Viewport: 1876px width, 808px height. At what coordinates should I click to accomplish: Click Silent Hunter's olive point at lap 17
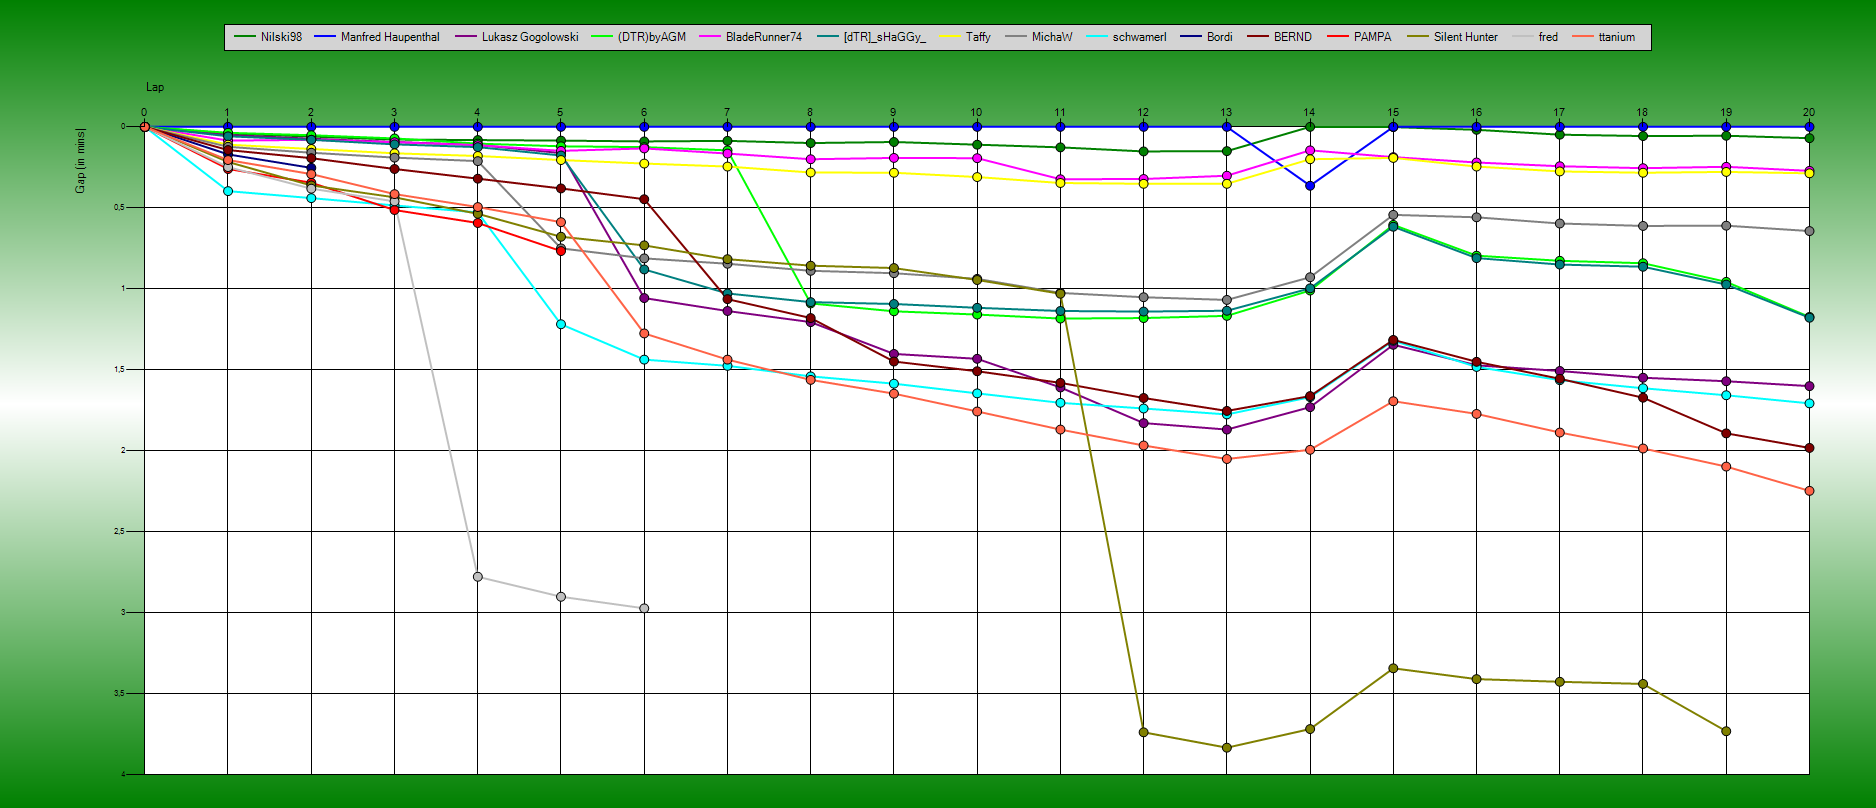coord(1560,682)
